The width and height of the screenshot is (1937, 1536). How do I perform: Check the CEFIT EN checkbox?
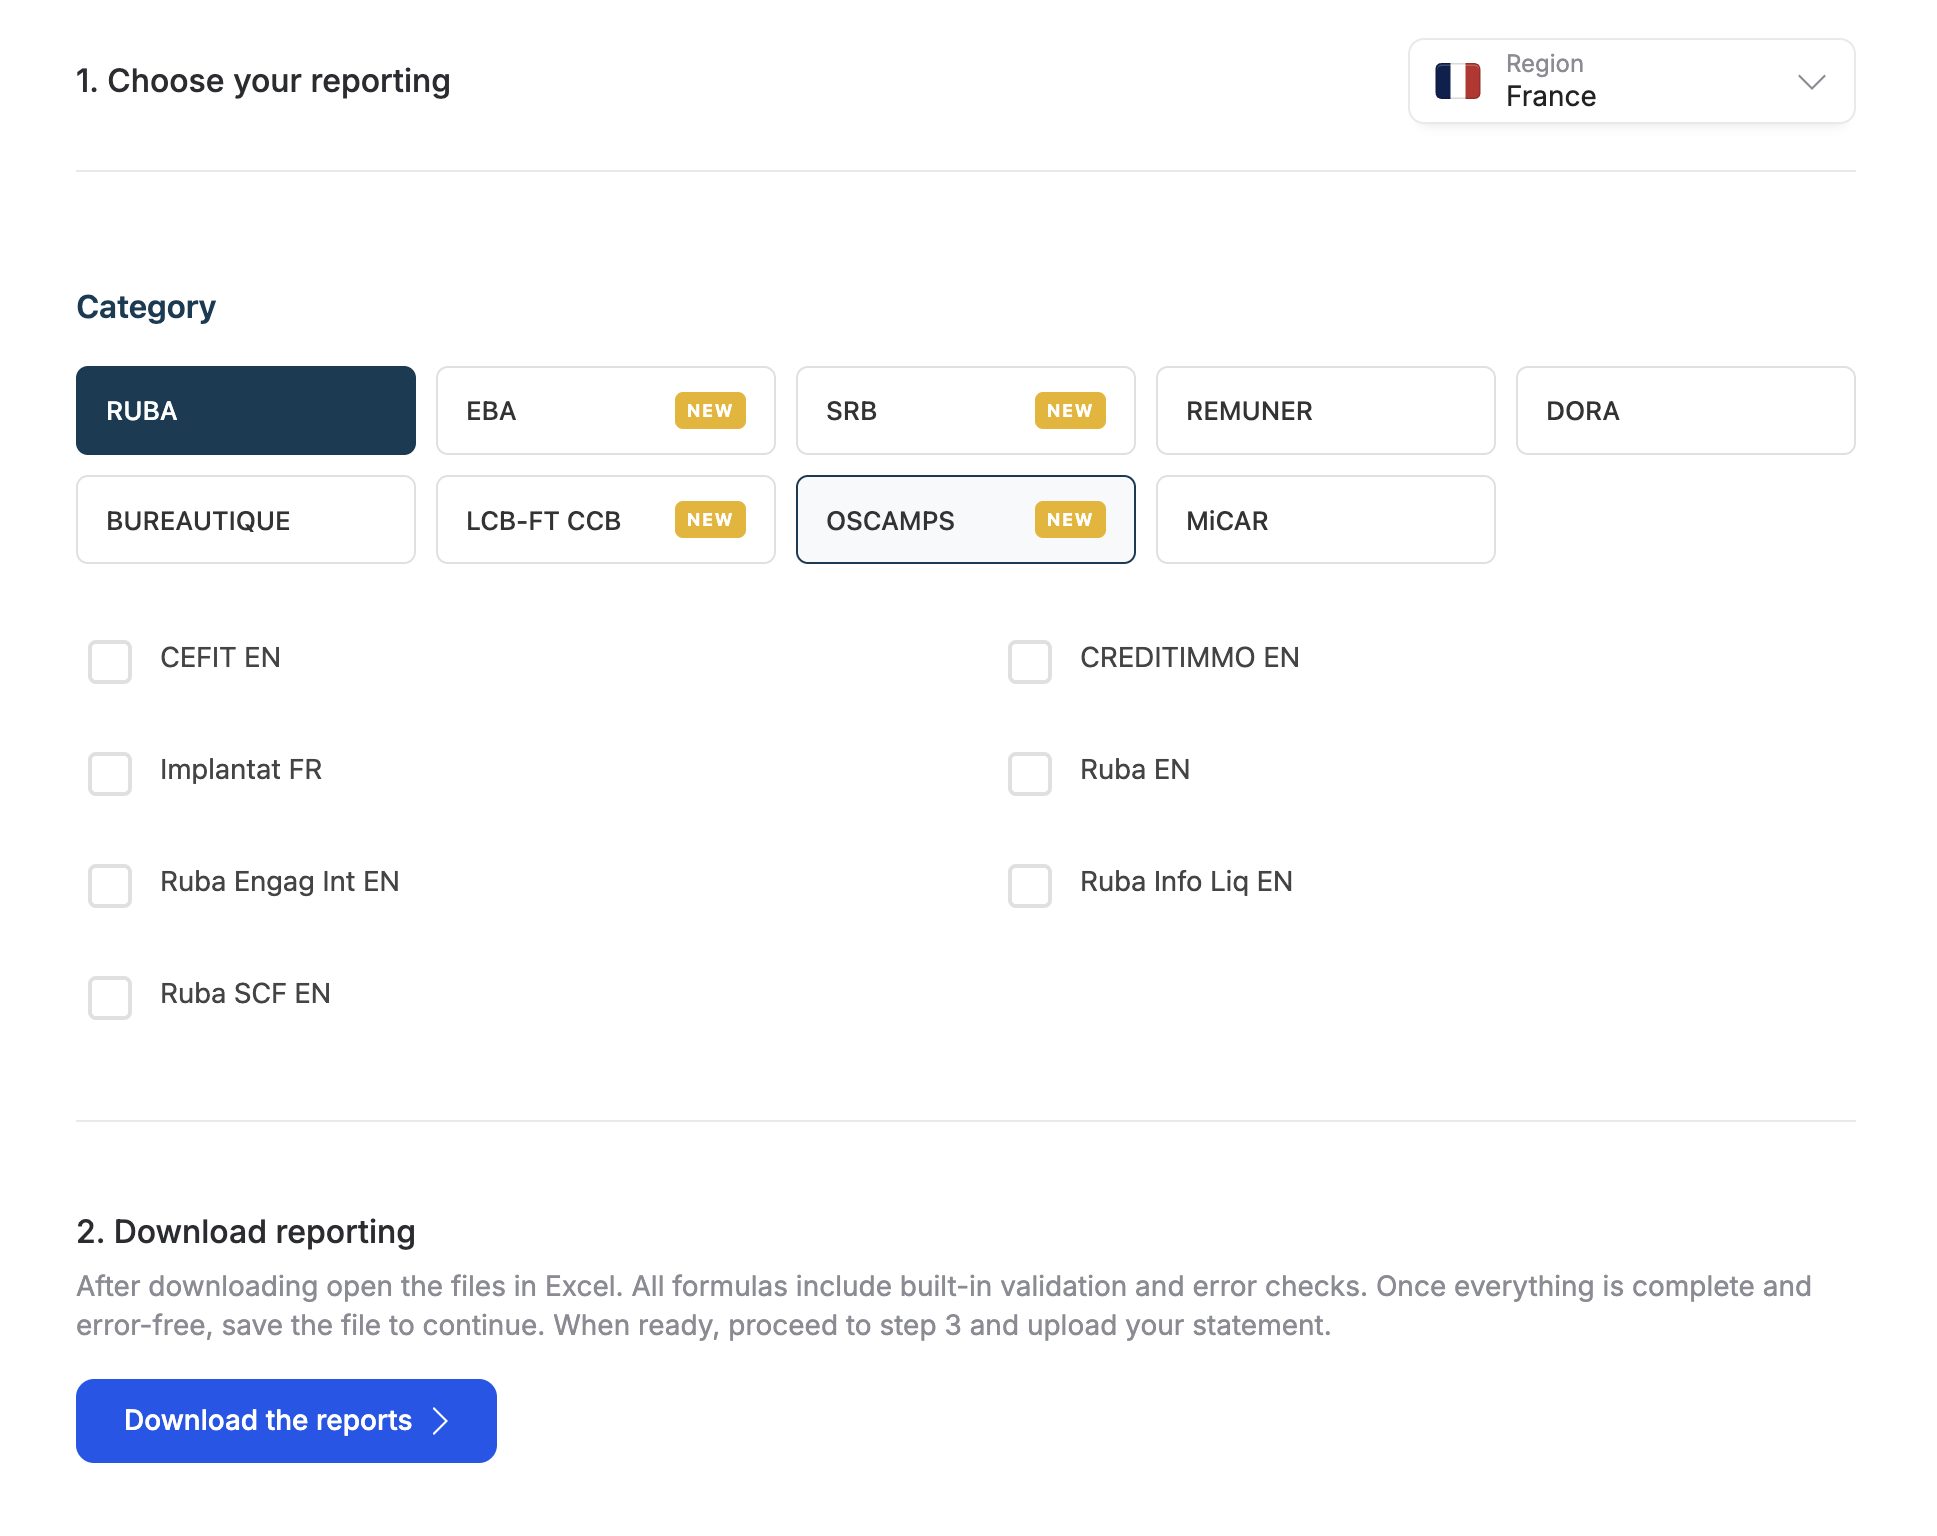click(110, 661)
